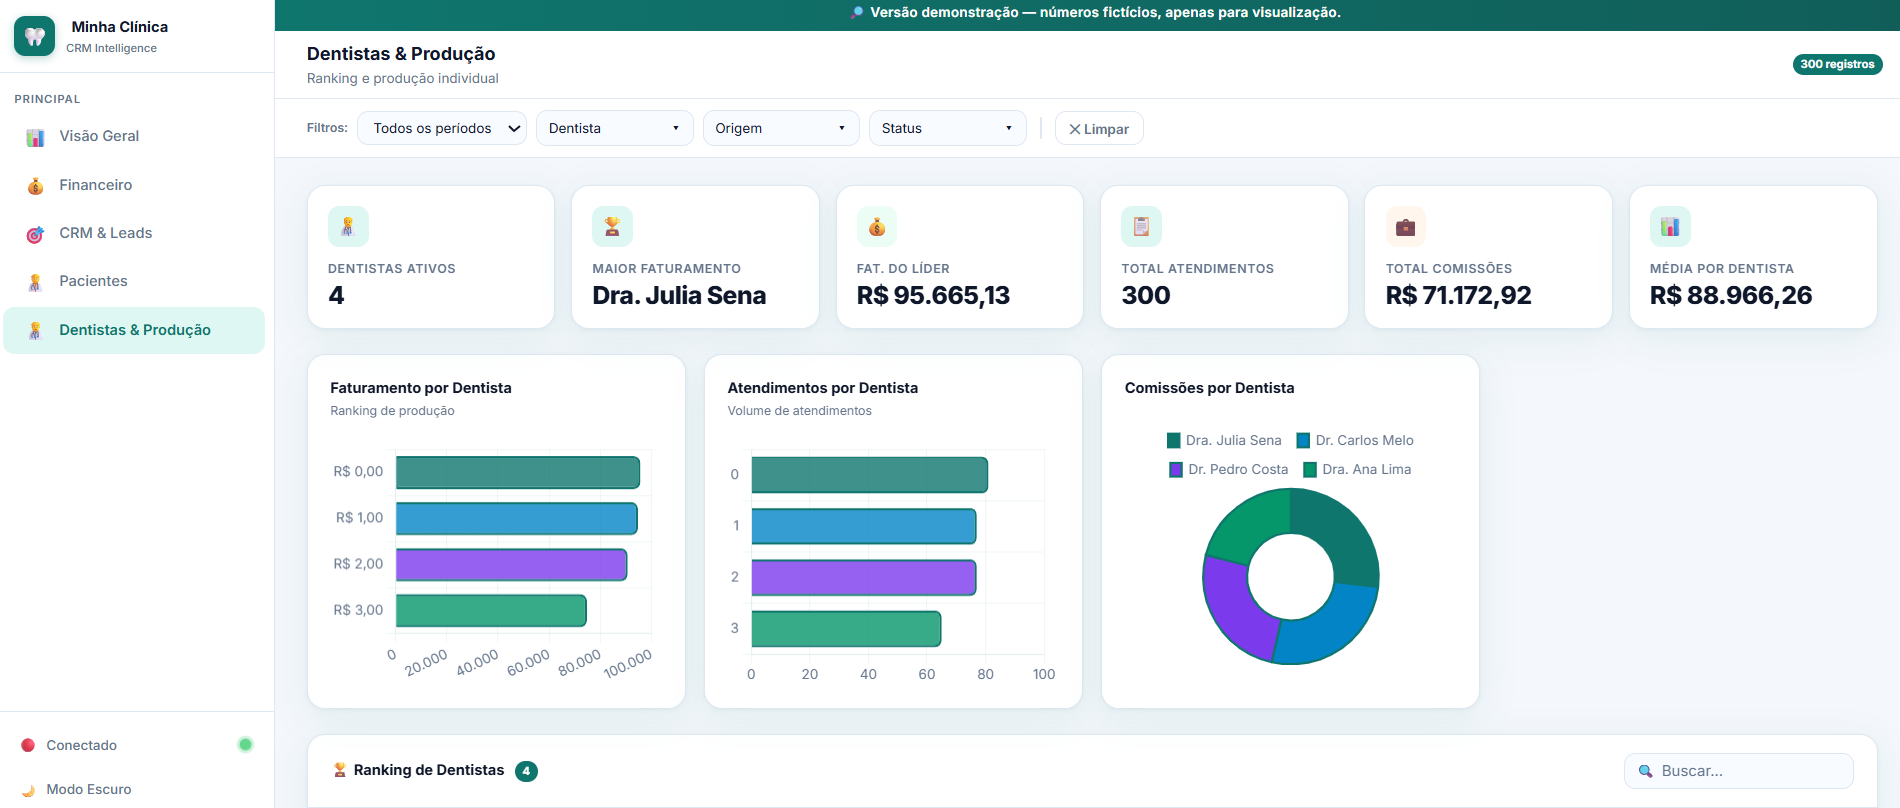Open the Pacientes page

[x=134, y=281]
